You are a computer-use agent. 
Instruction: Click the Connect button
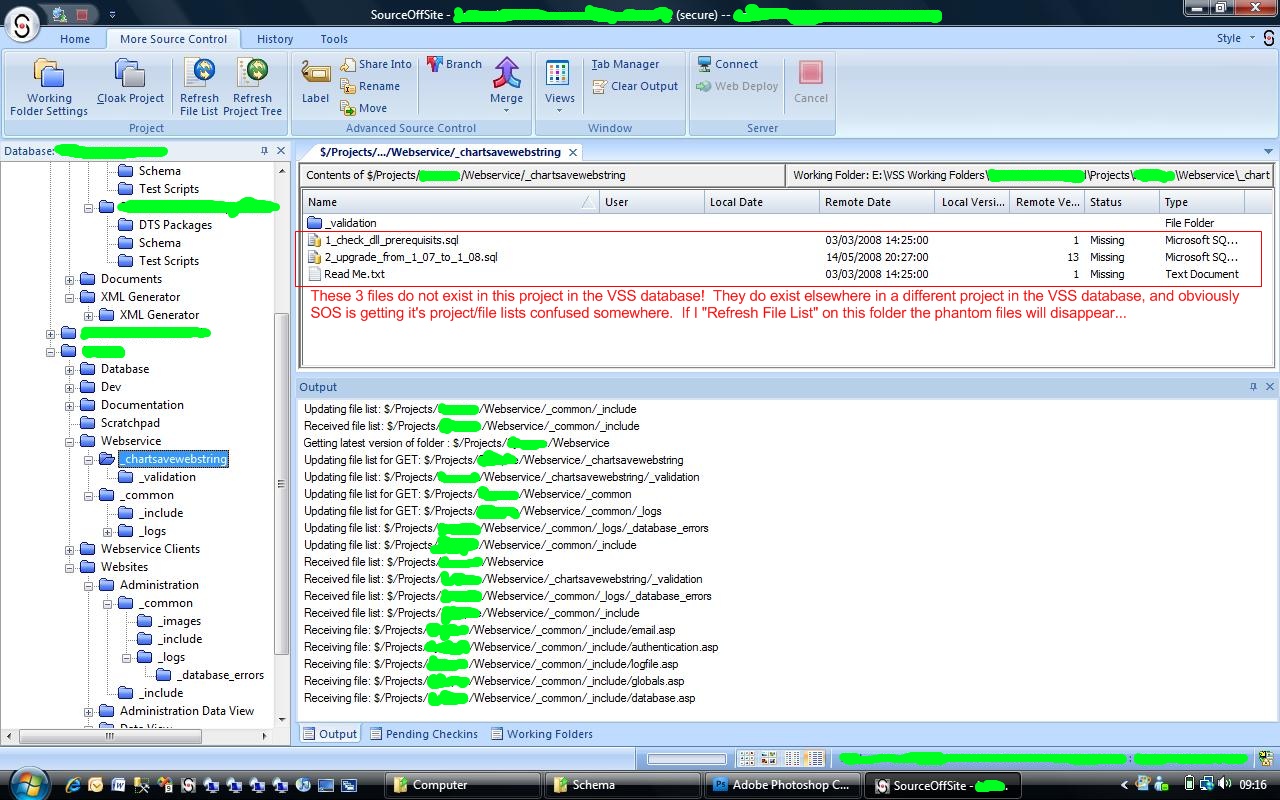[x=728, y=64]
